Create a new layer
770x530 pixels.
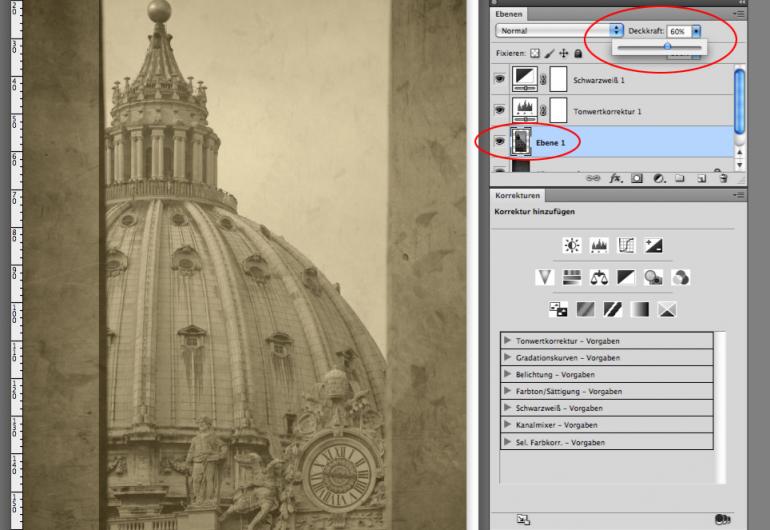tap(701, 179)
